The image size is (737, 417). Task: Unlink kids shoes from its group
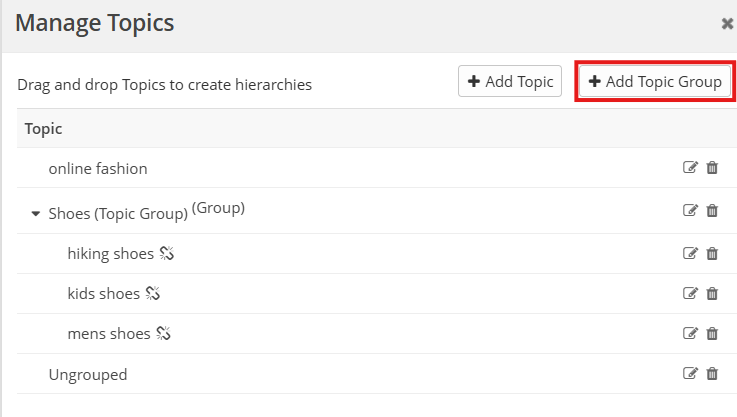[x=153, y=294]
